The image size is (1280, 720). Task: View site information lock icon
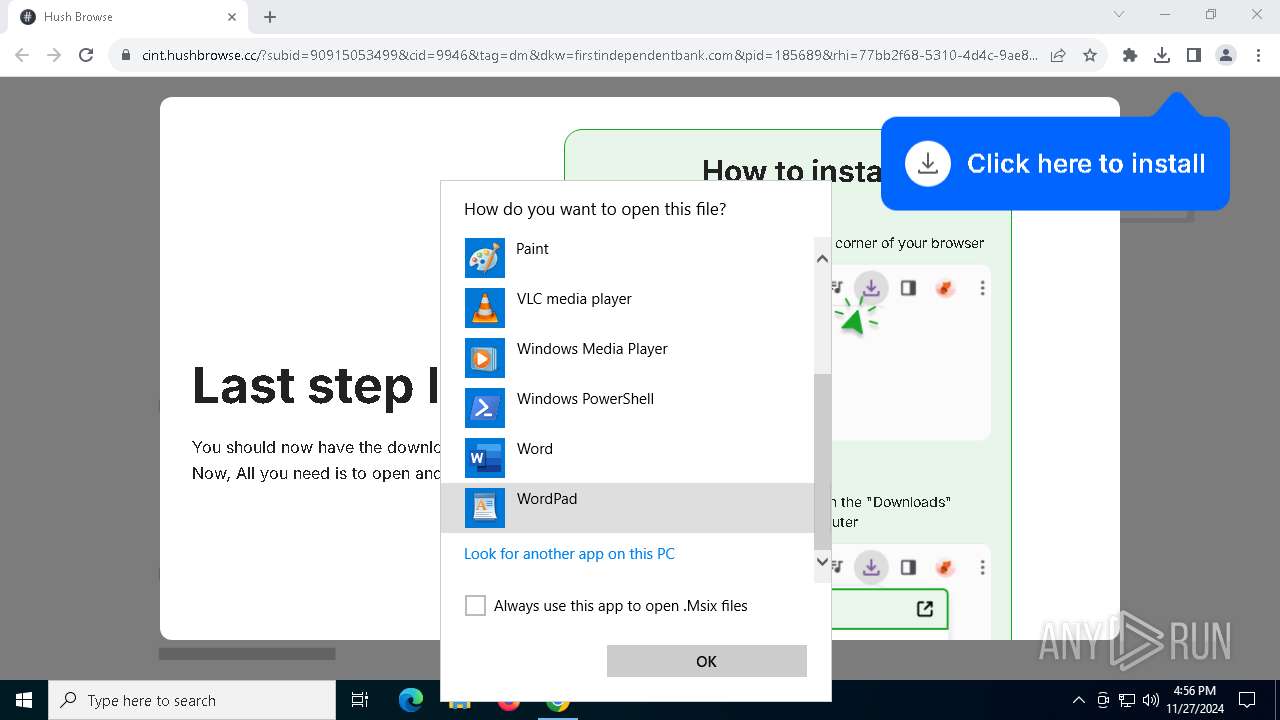[126, 56]
